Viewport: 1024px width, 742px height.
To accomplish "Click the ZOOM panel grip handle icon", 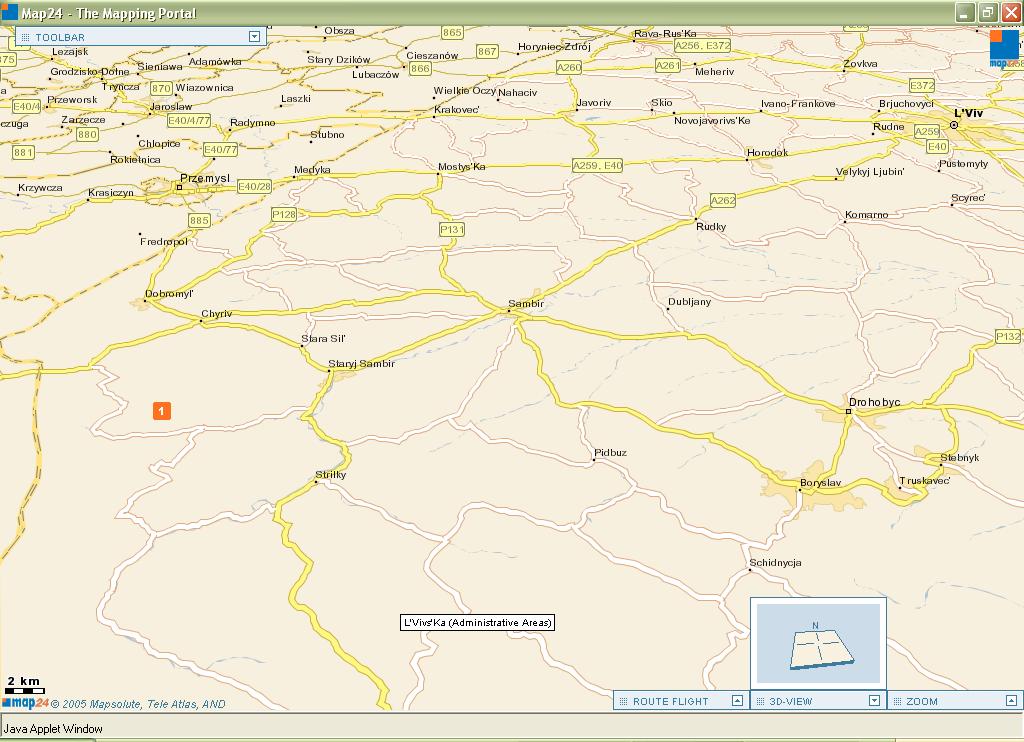I will pos(896,701).
